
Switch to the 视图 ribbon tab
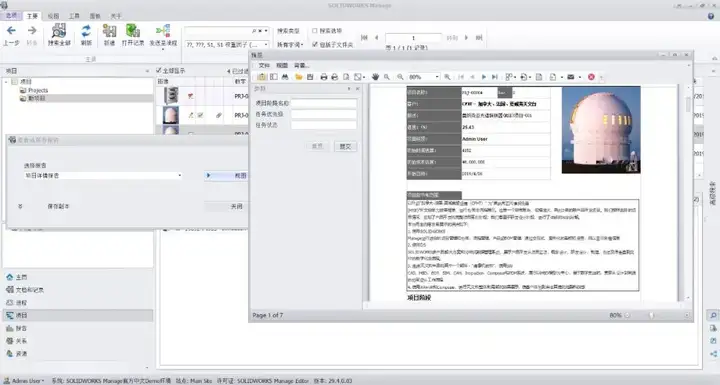[x=53, y=16]
